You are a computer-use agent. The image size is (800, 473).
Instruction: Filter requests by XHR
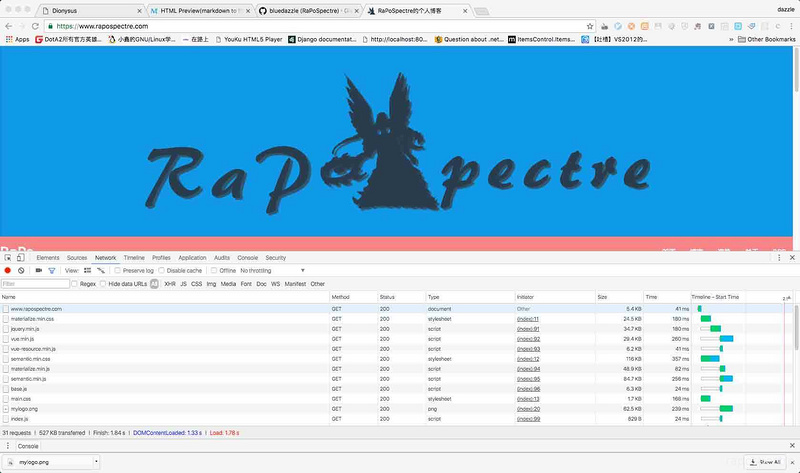pyautogui.click(x=170, y=284)
